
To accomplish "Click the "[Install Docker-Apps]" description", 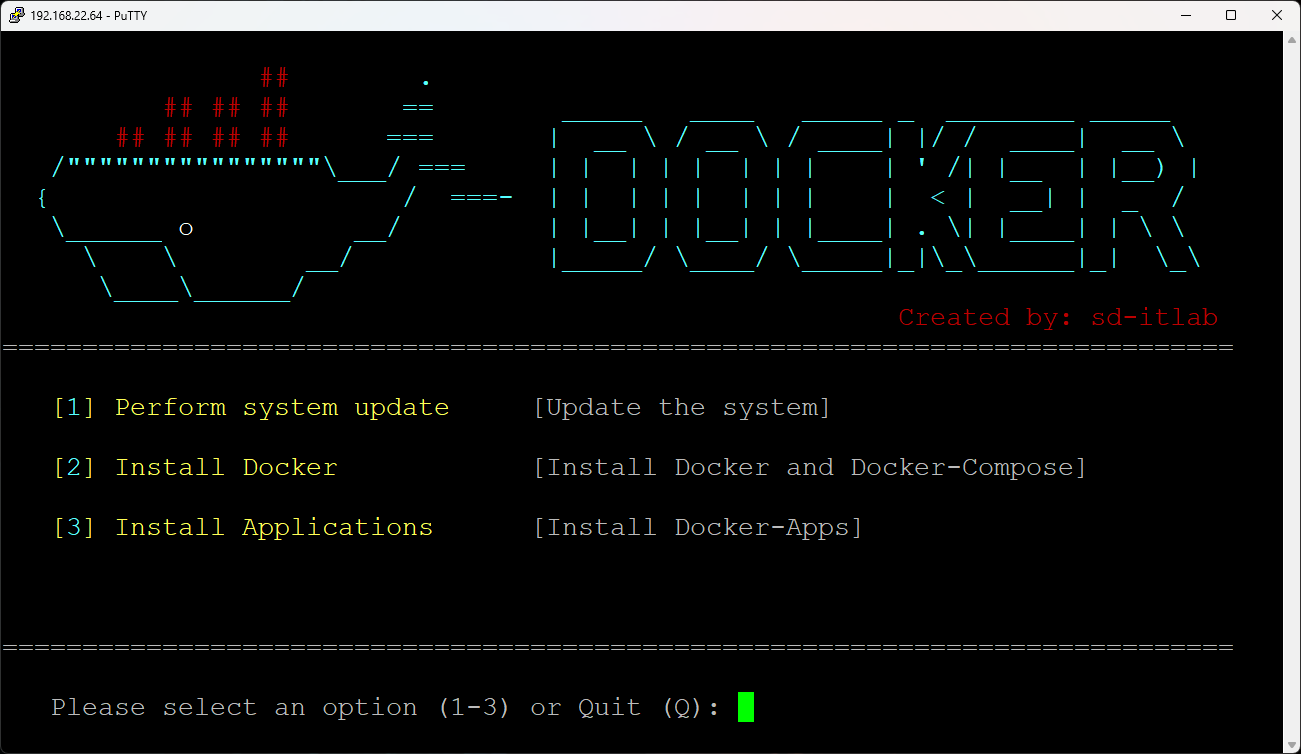I will 698,528.
